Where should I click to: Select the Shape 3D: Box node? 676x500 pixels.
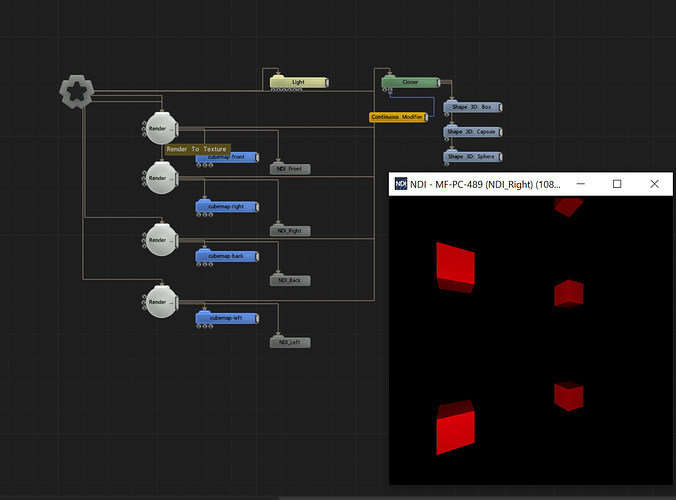[473, 107]
